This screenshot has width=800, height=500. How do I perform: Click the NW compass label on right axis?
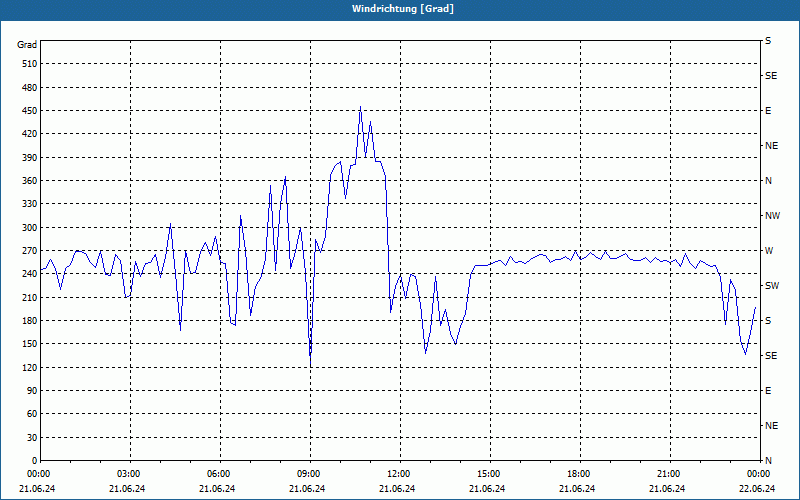point(772,216)
